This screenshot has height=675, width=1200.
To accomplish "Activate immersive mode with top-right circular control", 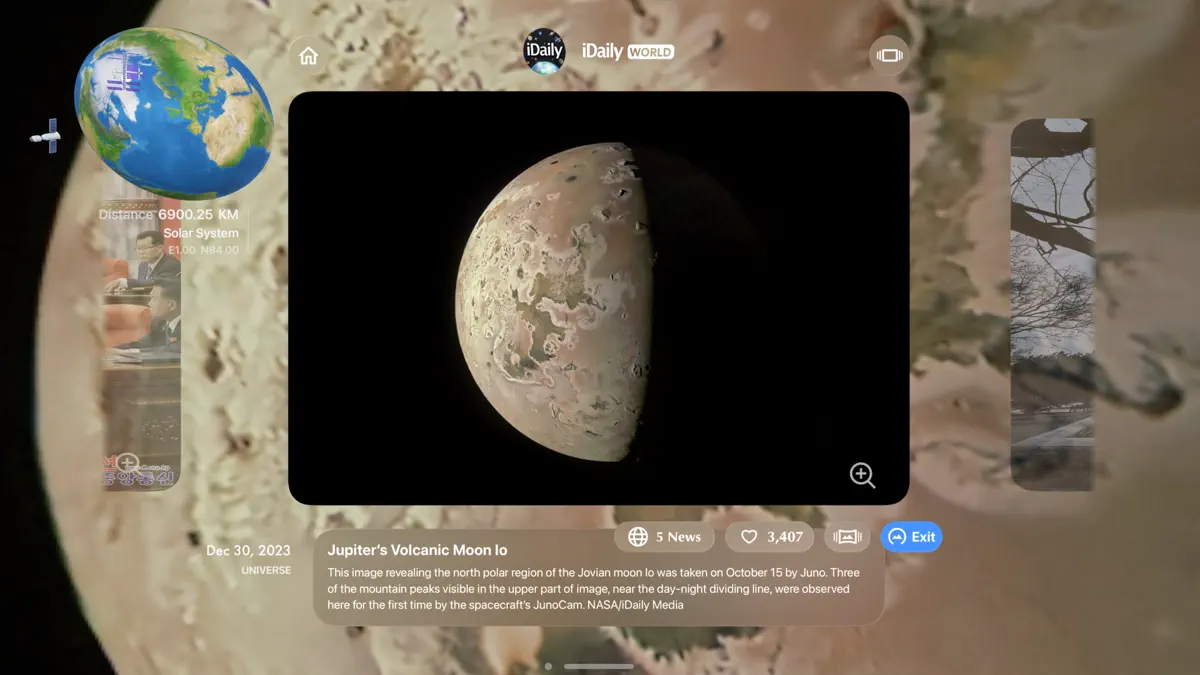I will [888, 55].
